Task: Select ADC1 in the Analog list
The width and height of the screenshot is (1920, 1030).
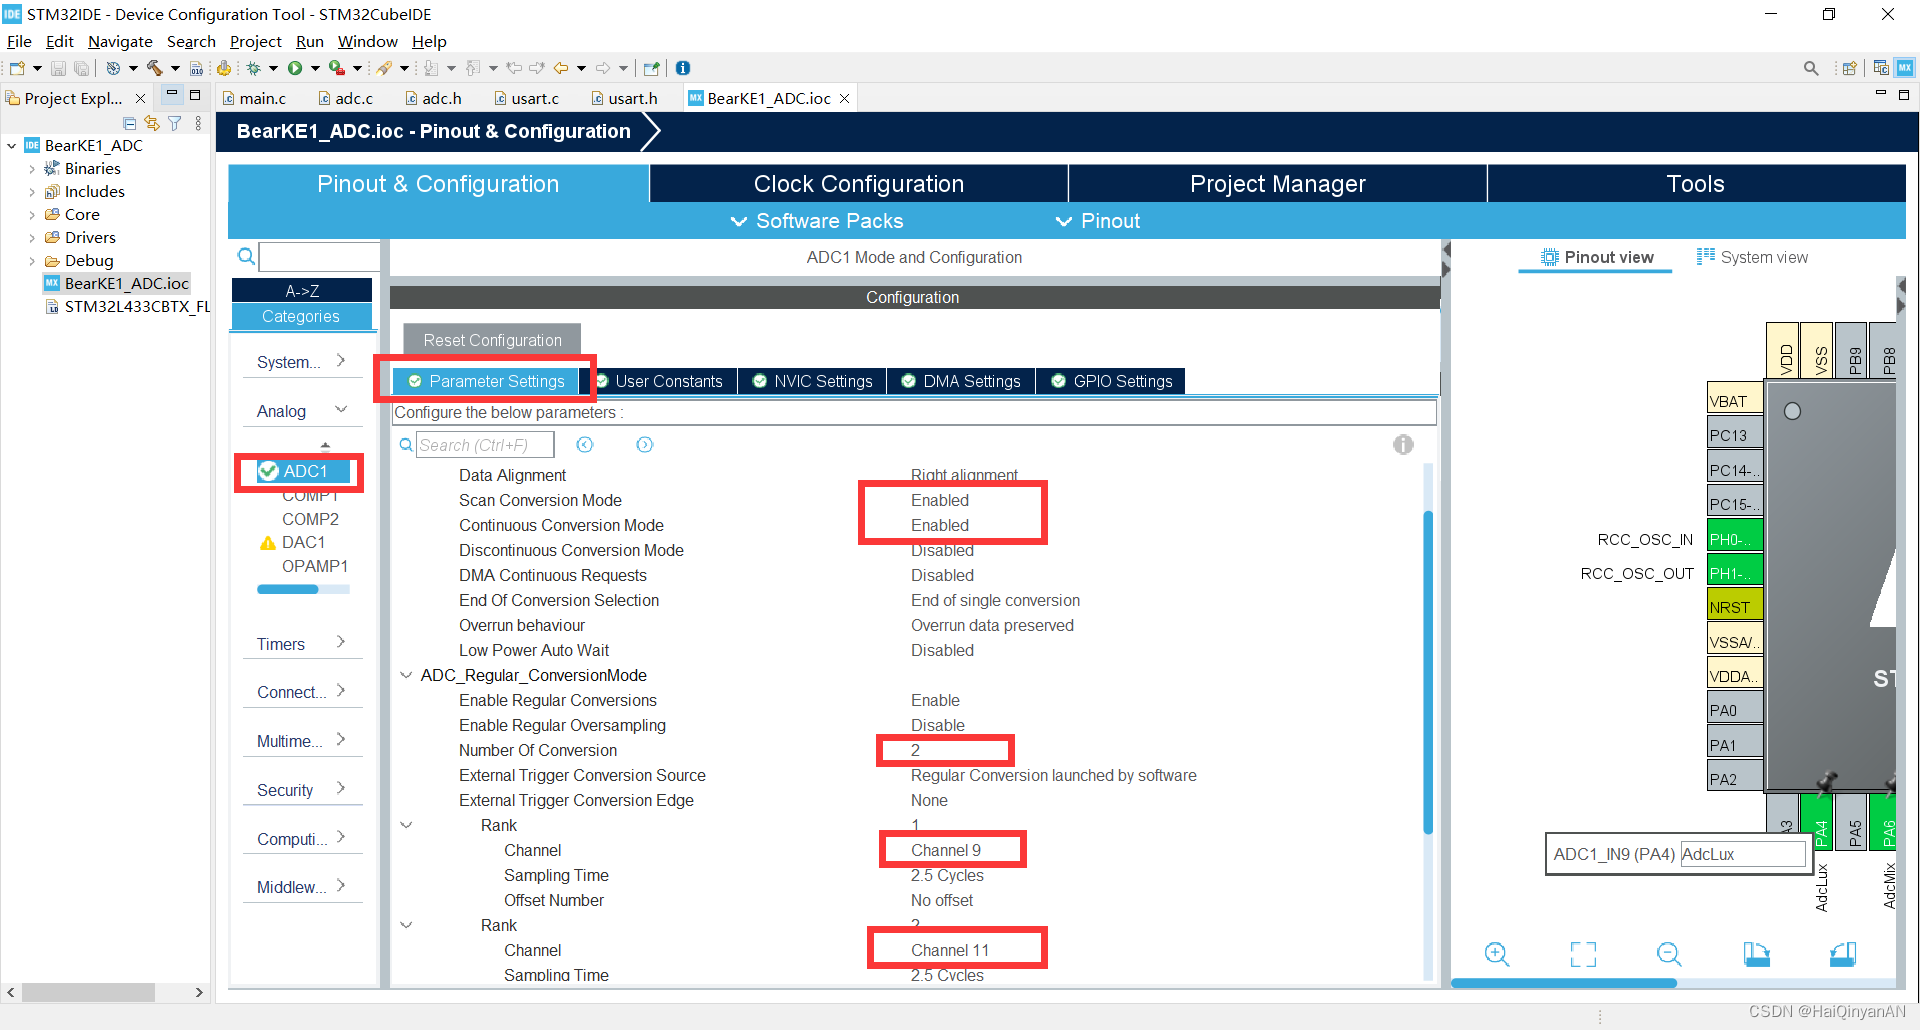Action: pyautogui.click(x=305, y=471)
